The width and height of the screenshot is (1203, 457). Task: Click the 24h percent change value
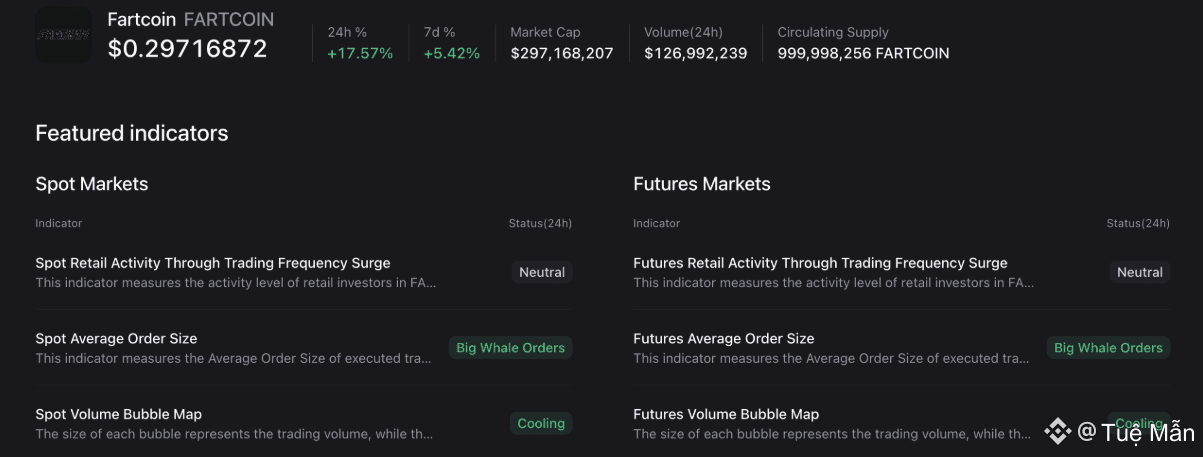(360, 53)
